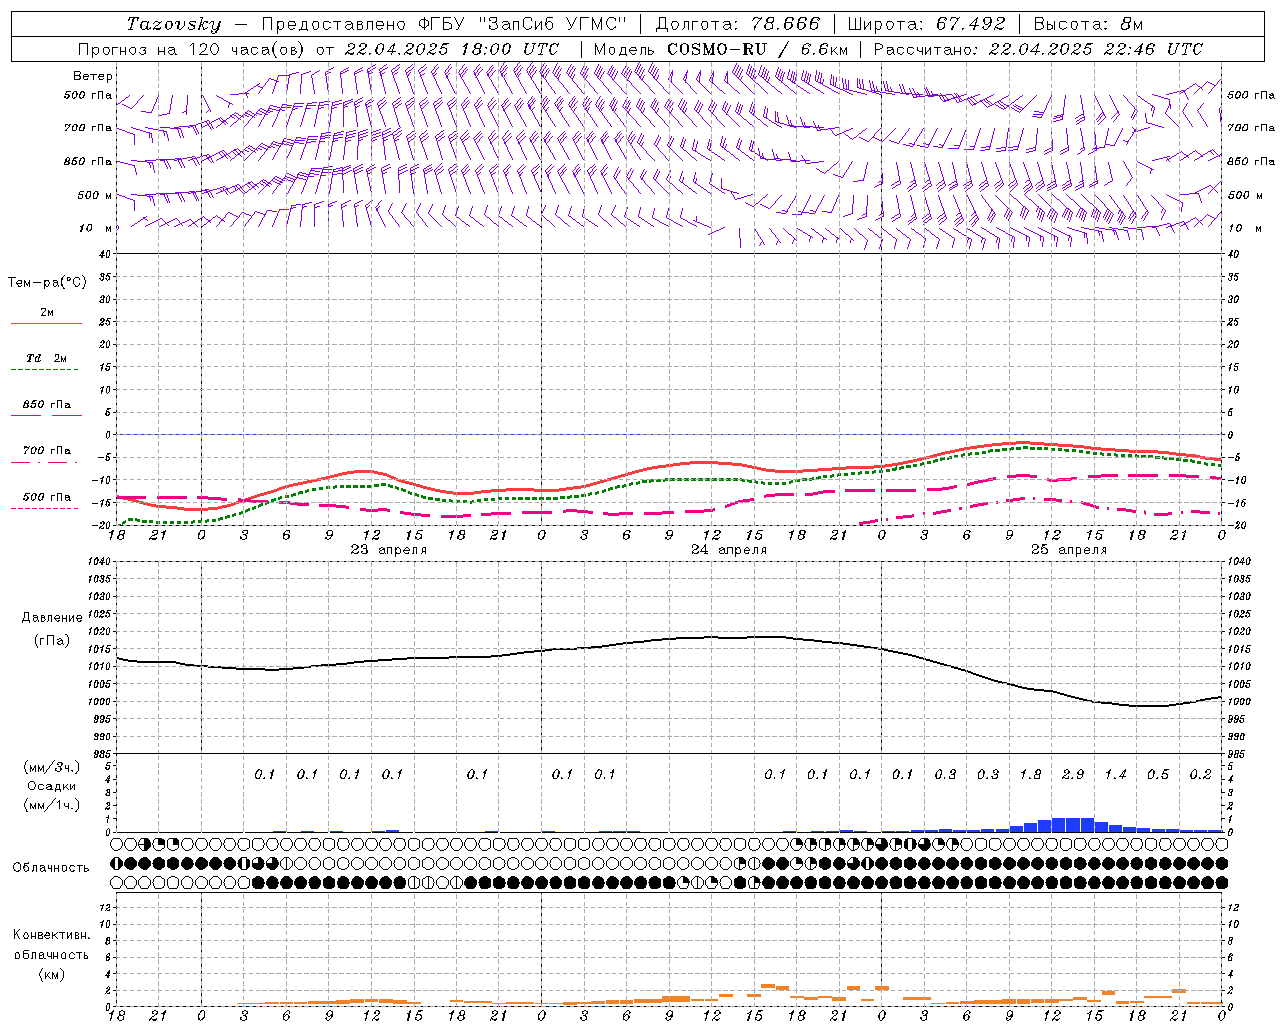Click the 850 гПа temperature legend entry
The image size is (1280, 1024).
point(47,405)
